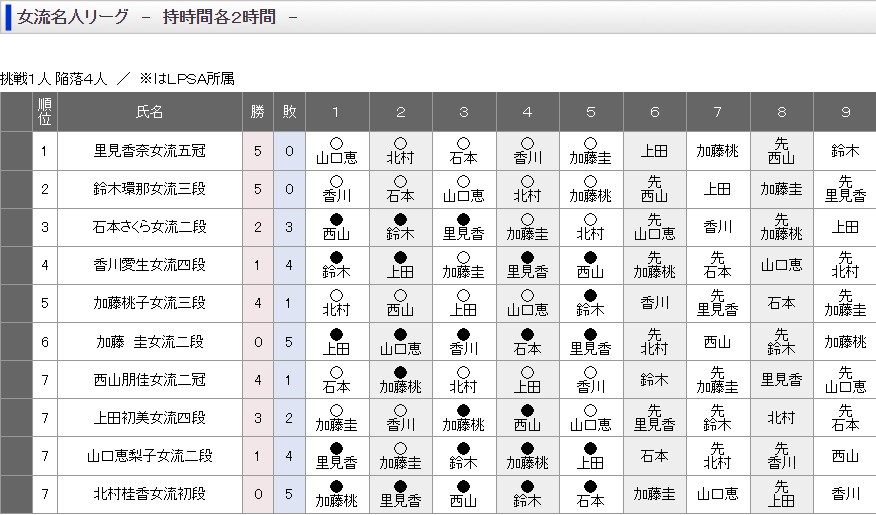Click the round 8 column header
Image resolution: width=876 pixels, height=515 pixels.
[x=782, y=112]
